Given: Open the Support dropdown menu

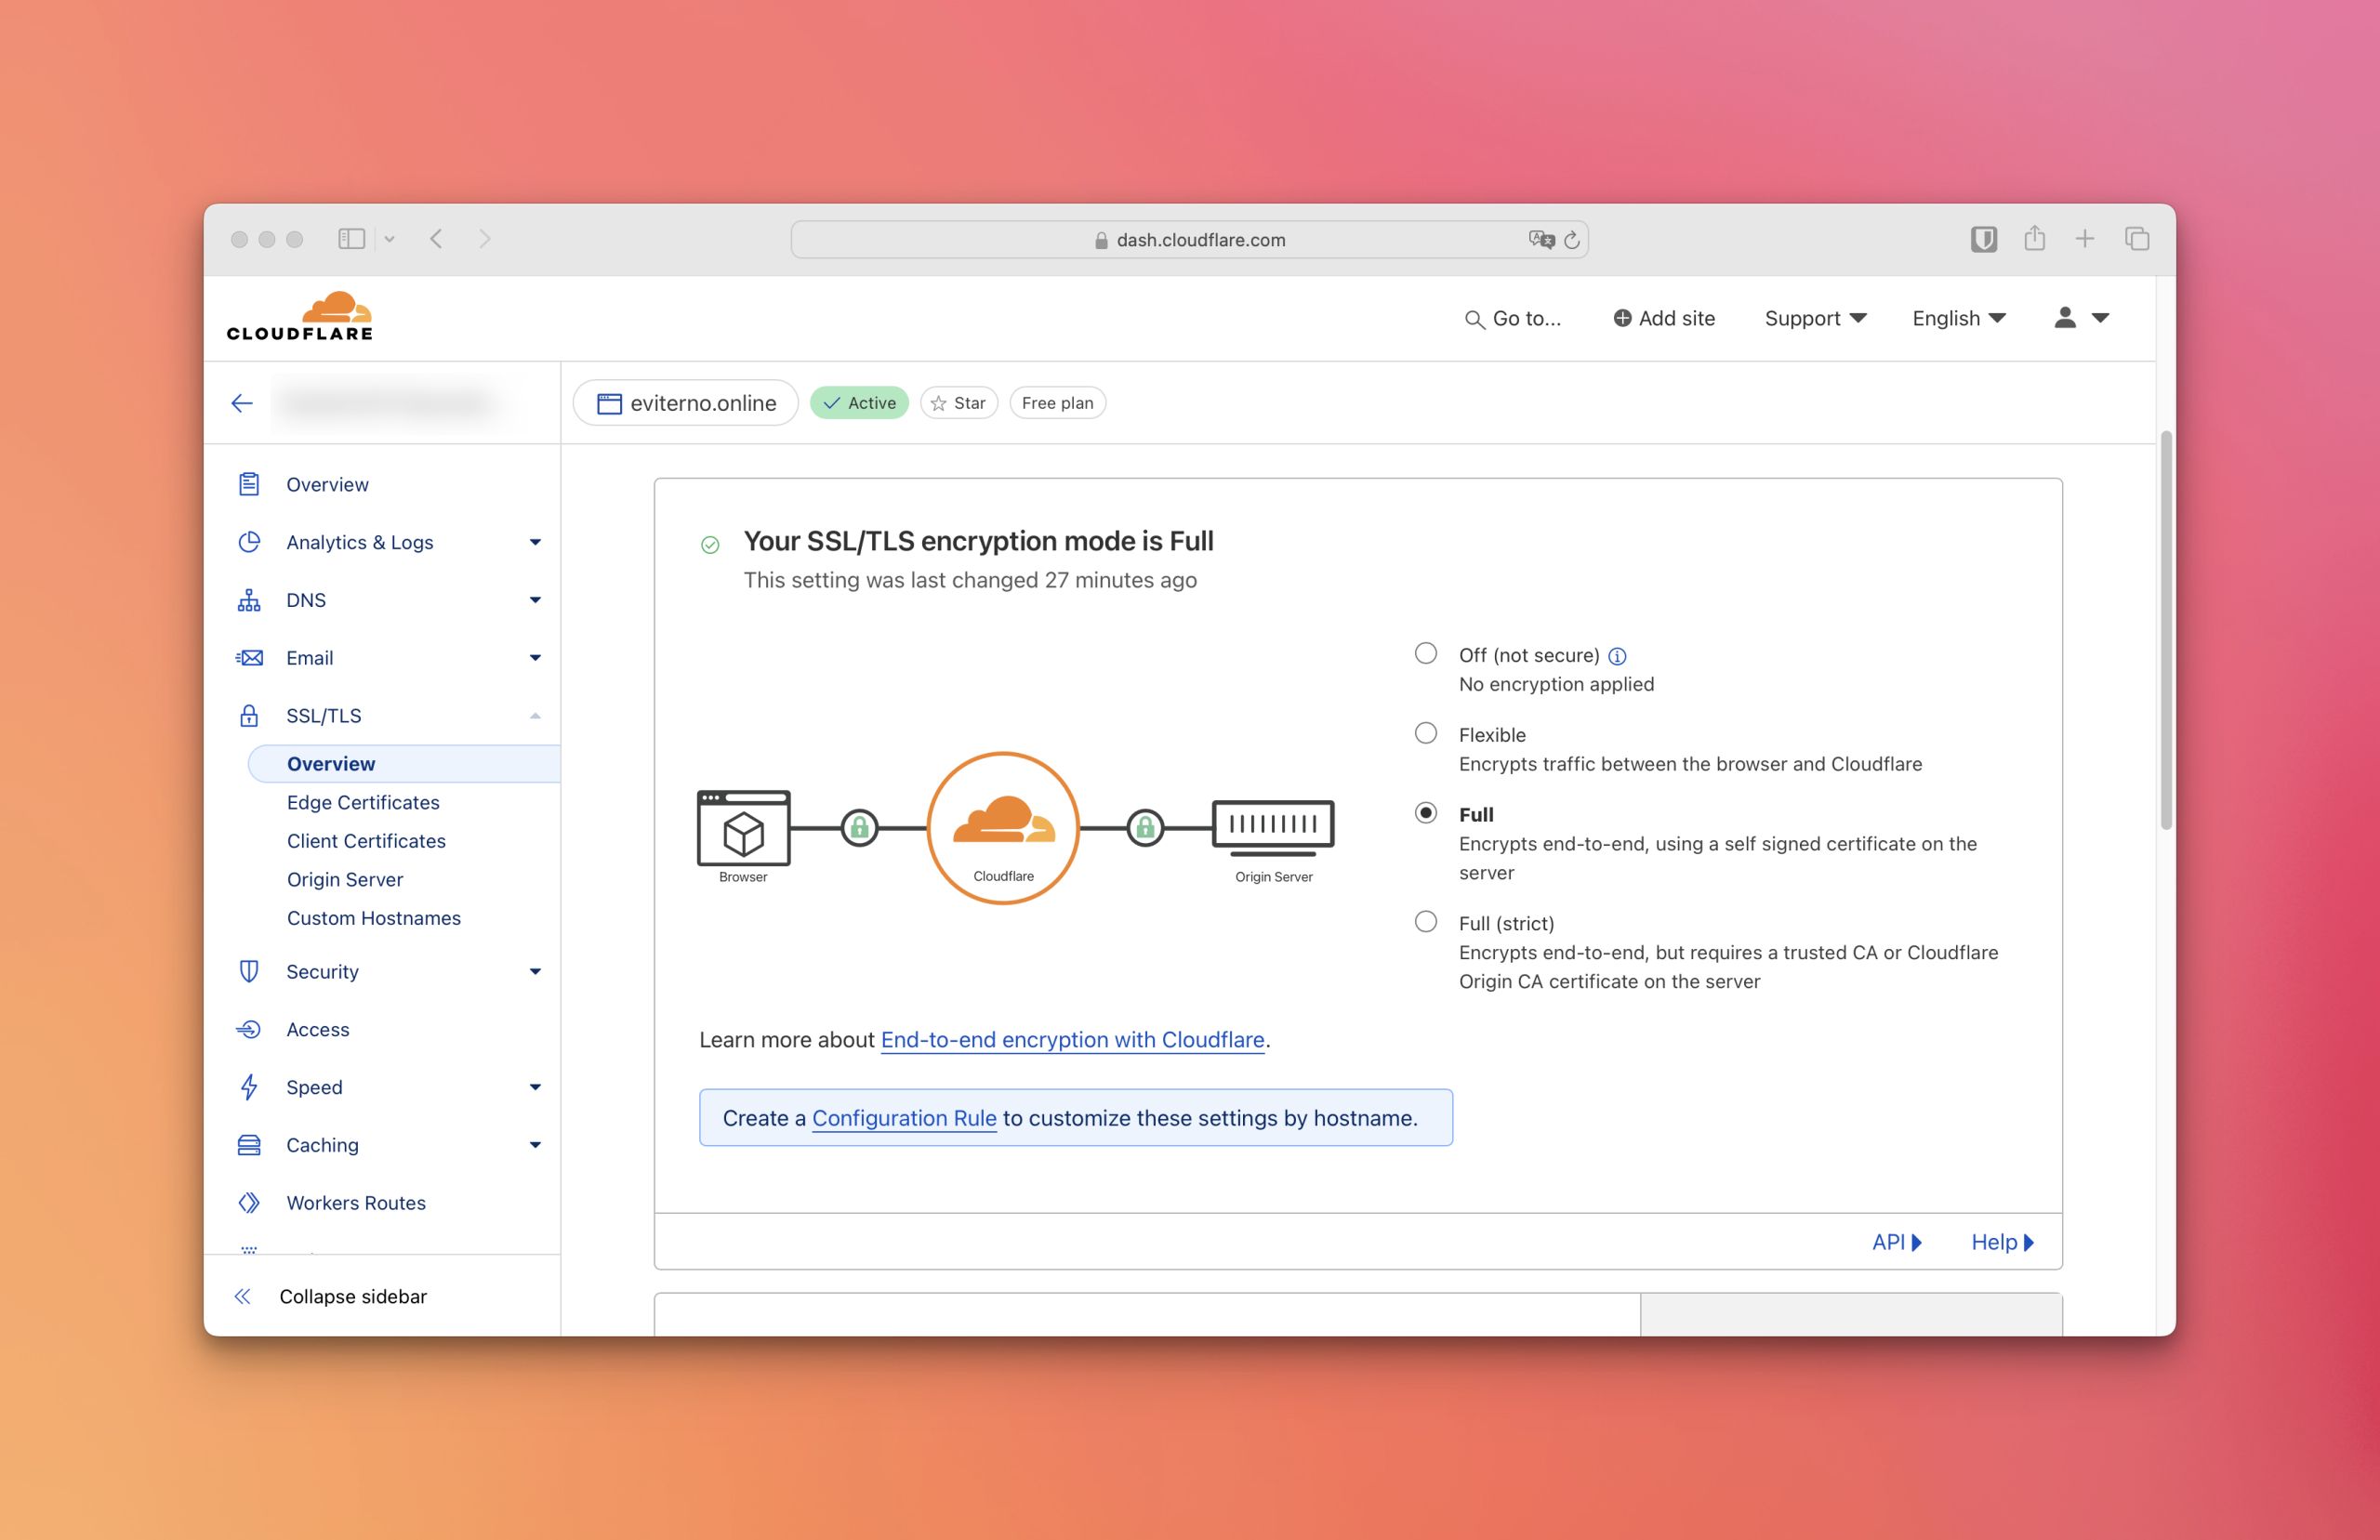Looking at the screenshot, I should coord(1816,318).
